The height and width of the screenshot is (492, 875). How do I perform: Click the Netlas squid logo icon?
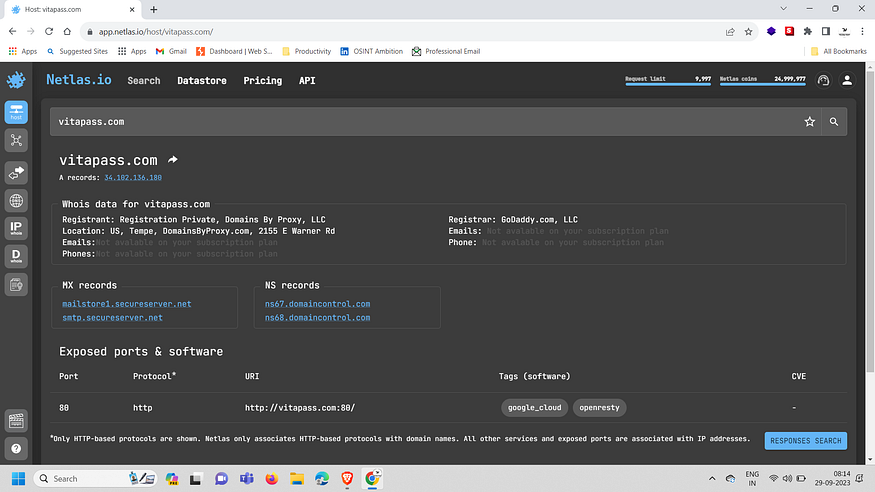tap(16, 80)
